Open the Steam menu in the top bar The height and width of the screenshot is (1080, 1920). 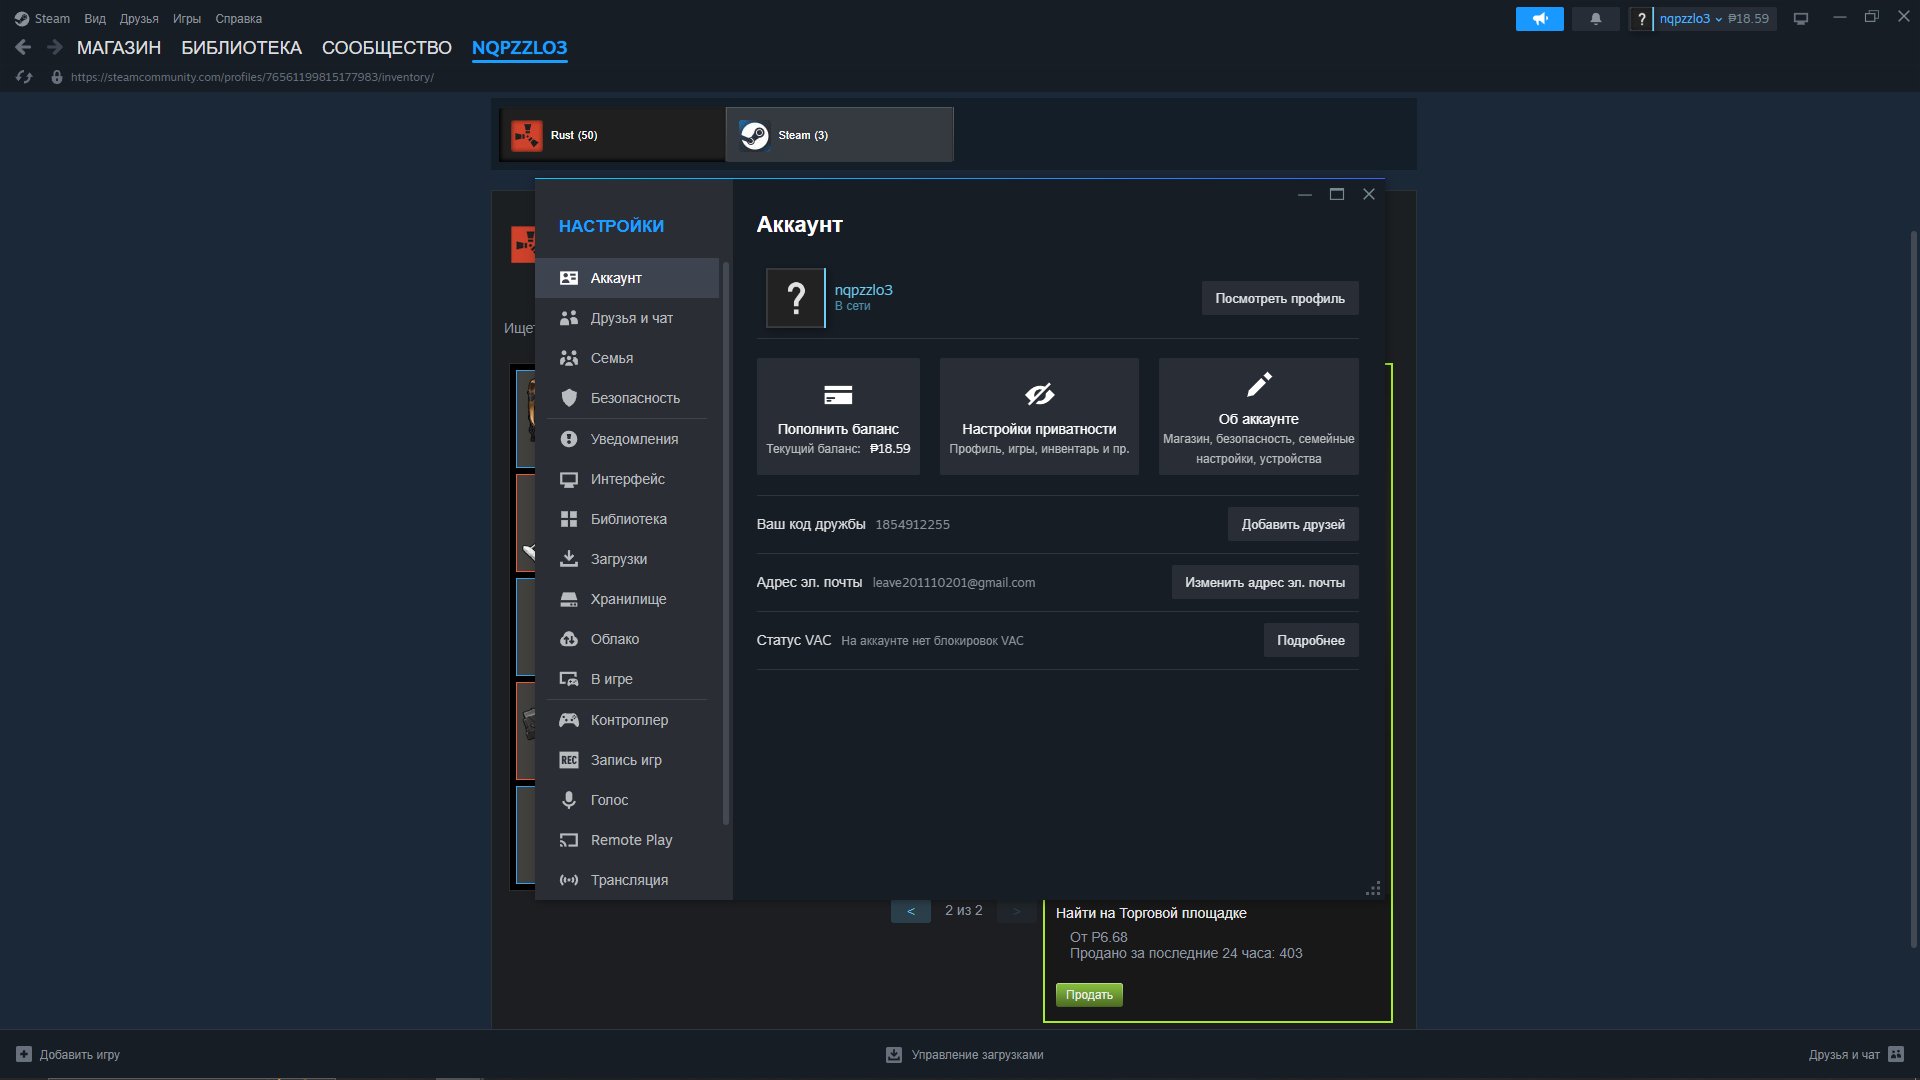42,18
